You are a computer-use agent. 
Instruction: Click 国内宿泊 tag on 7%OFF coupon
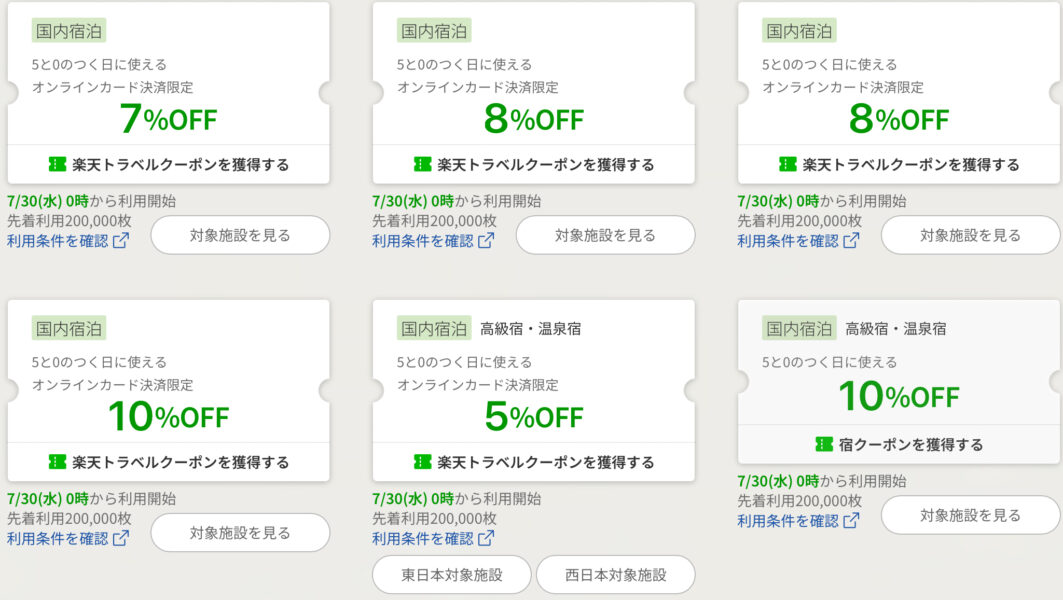point(69,31)
